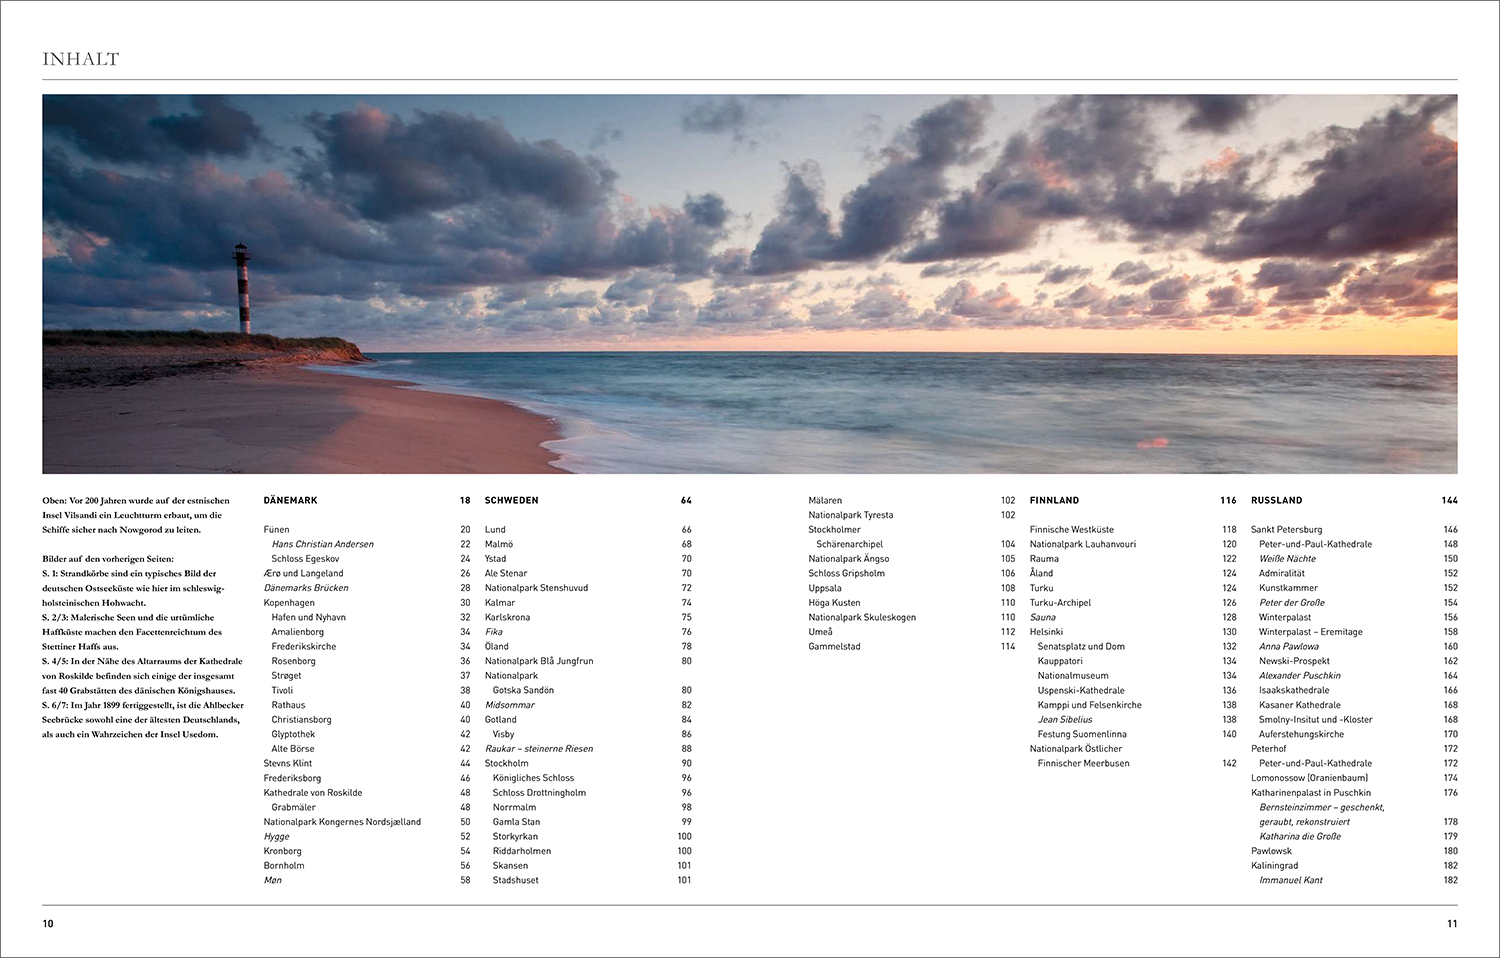Select the Uppsala entry

[x=825, y=588]
